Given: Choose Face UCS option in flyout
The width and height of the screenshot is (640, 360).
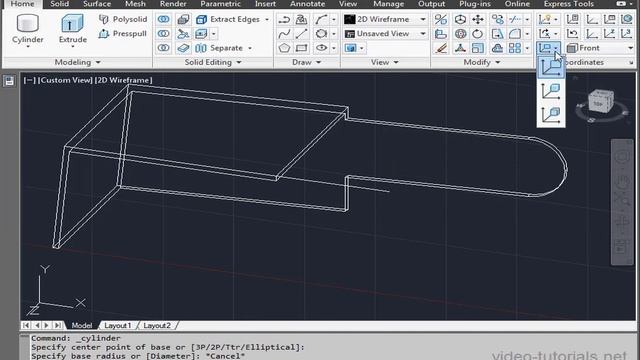Looking at the screenshot, I should pyautogui.click(x=551, y=114).
